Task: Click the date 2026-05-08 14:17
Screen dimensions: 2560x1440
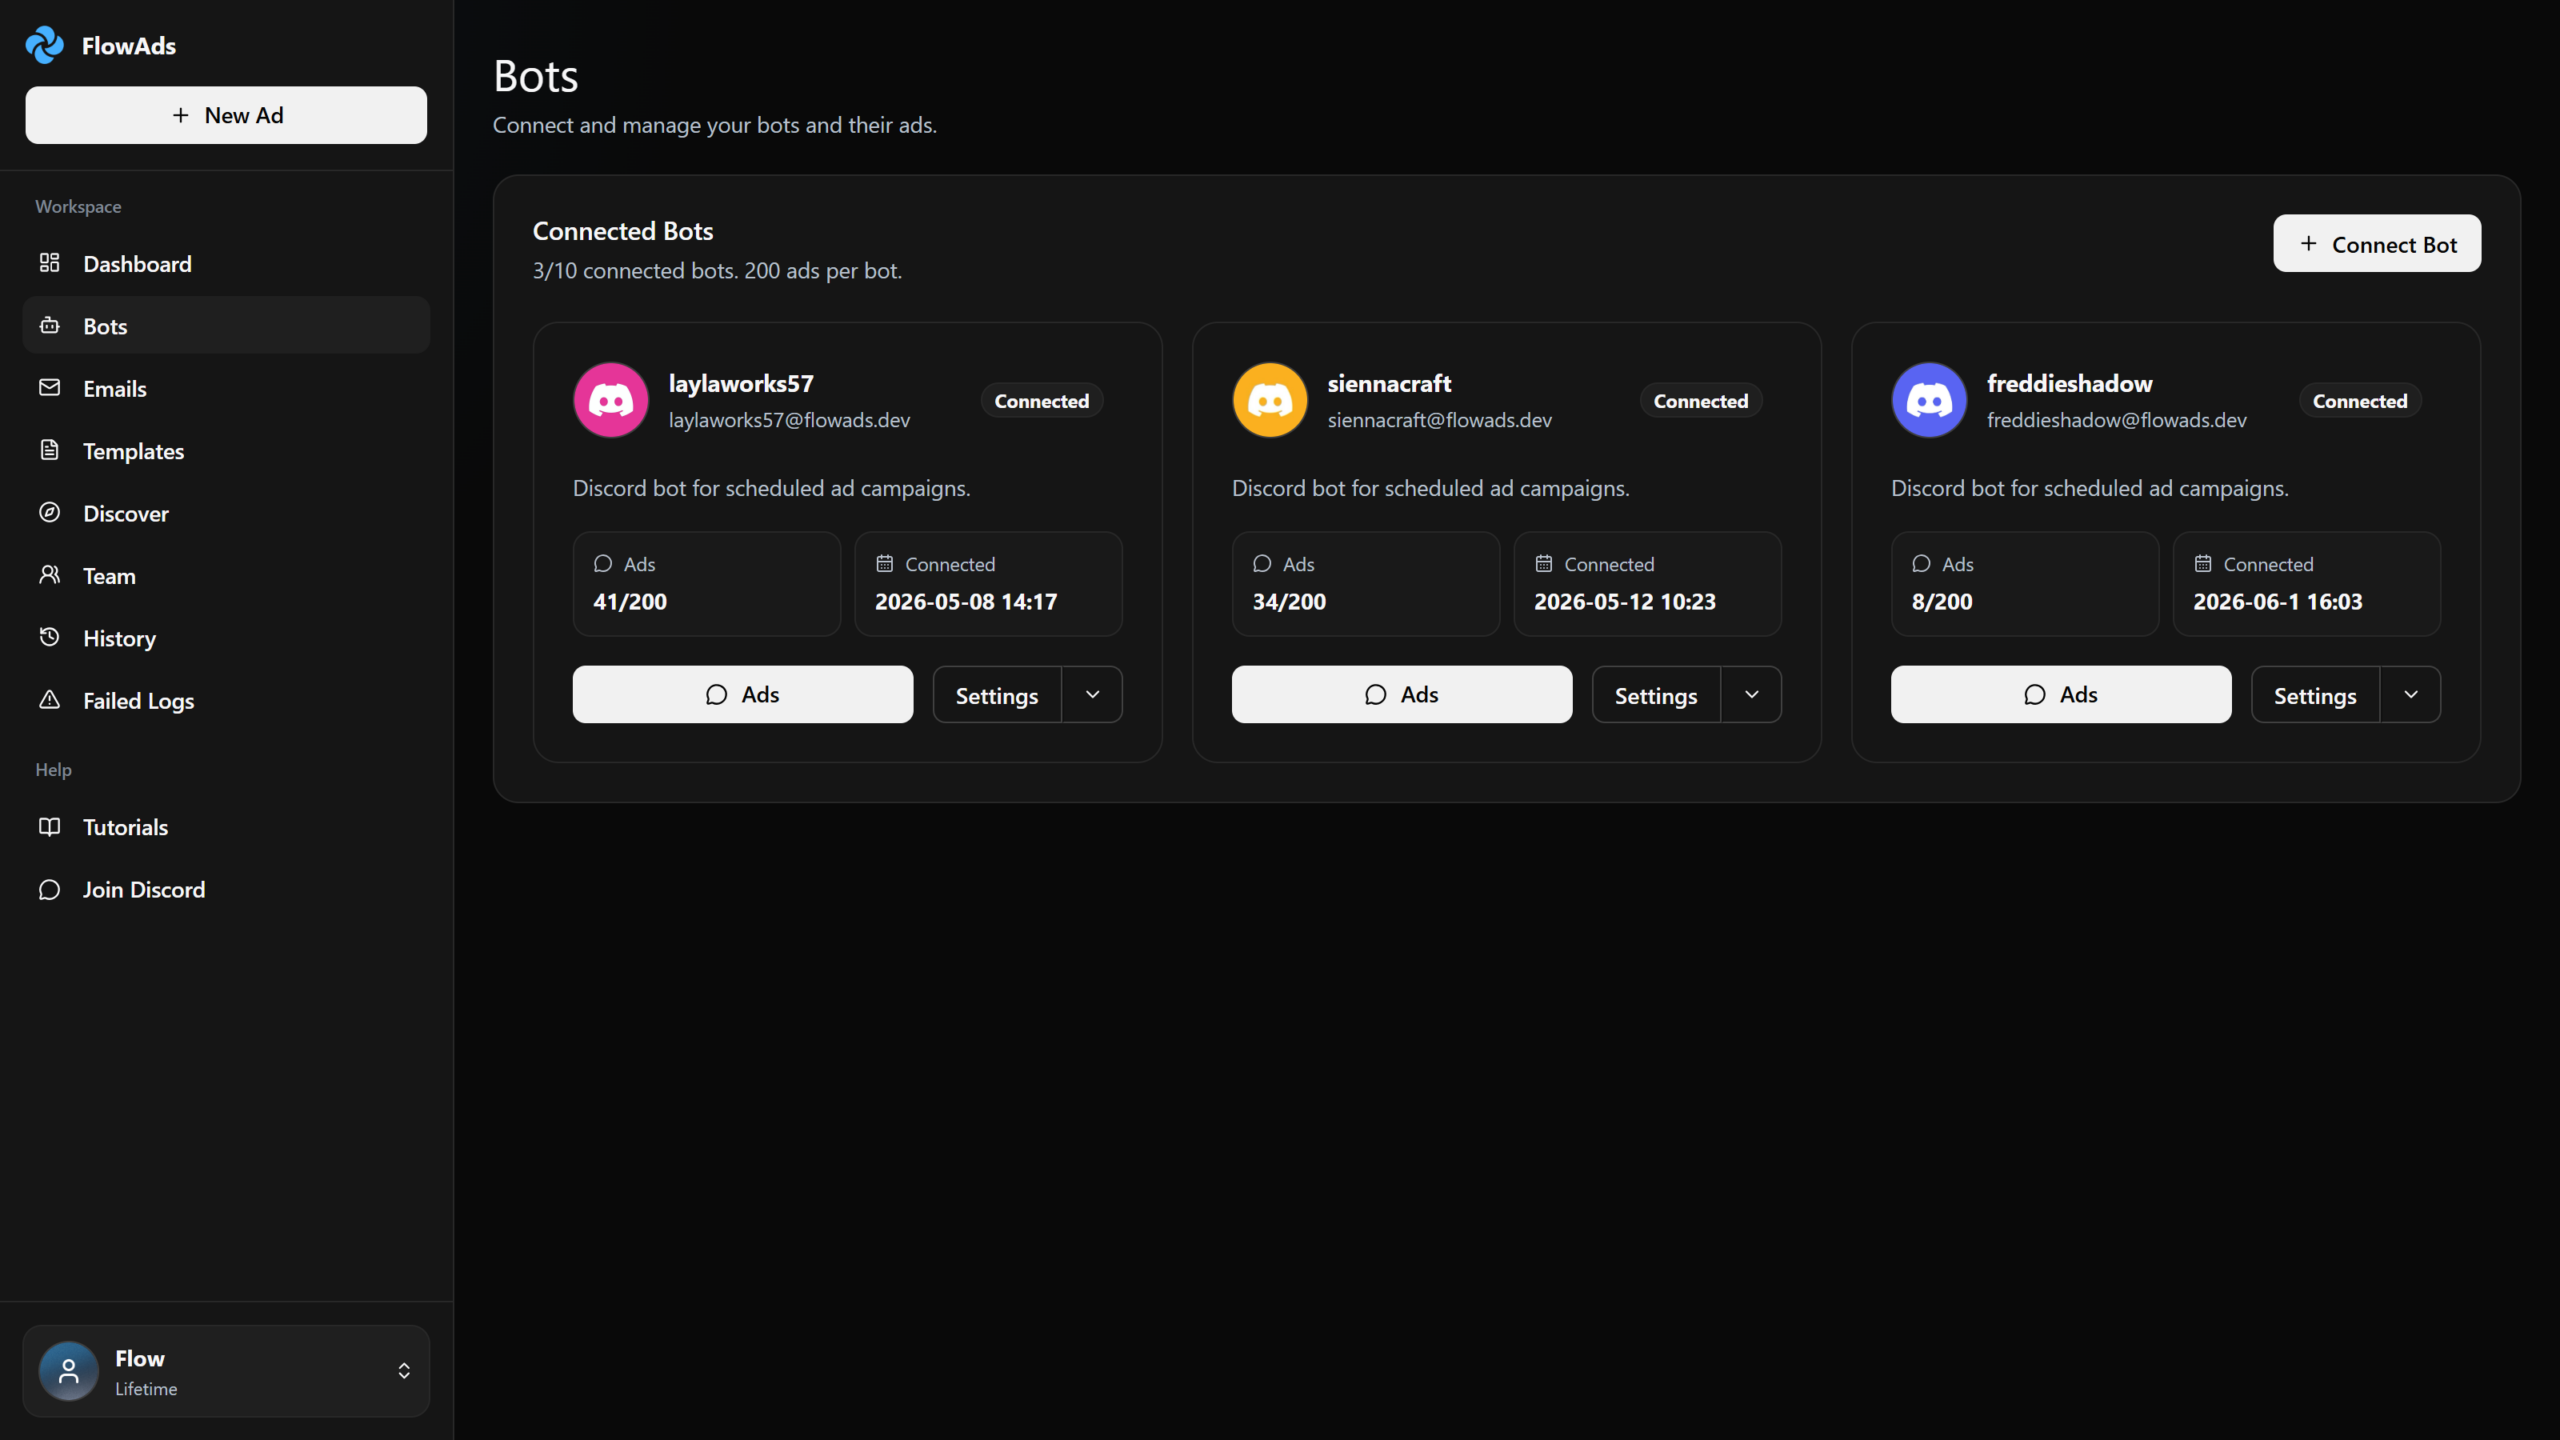Action: point(966,602)
